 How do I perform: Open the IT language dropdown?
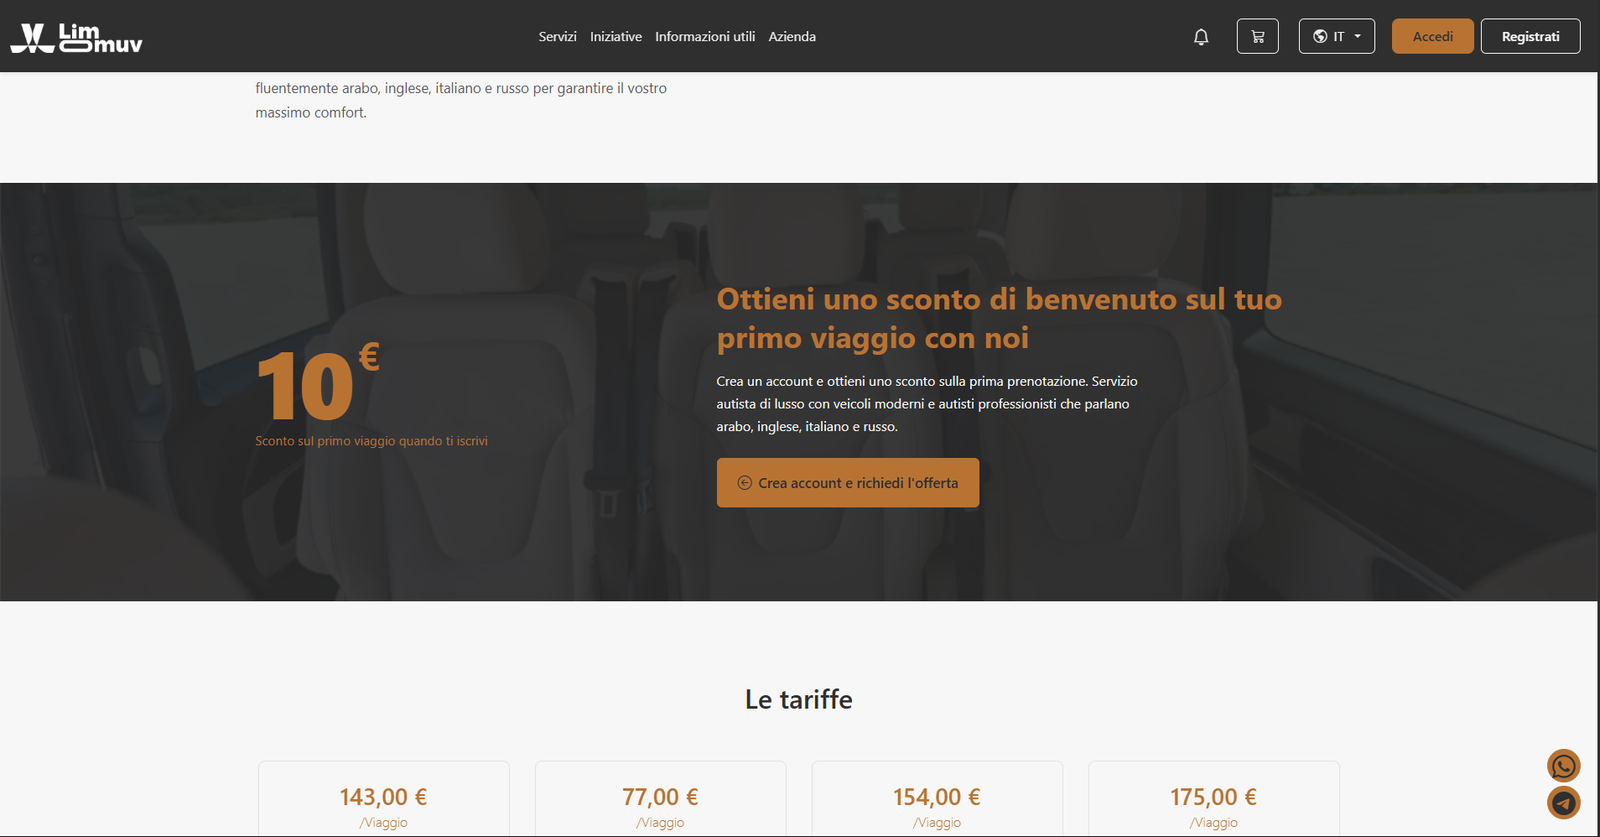coord(1336,36)
